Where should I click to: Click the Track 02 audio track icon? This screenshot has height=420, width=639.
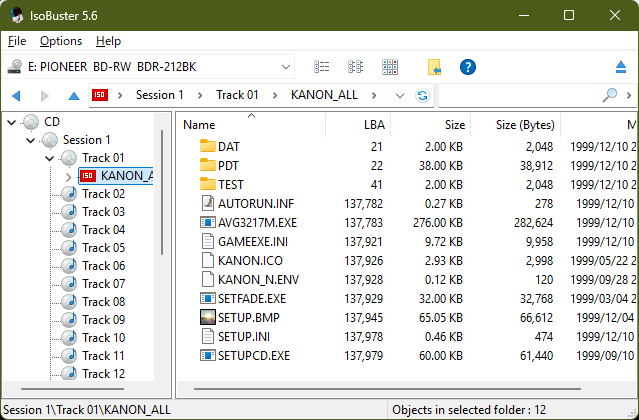[x=69, y=194]
